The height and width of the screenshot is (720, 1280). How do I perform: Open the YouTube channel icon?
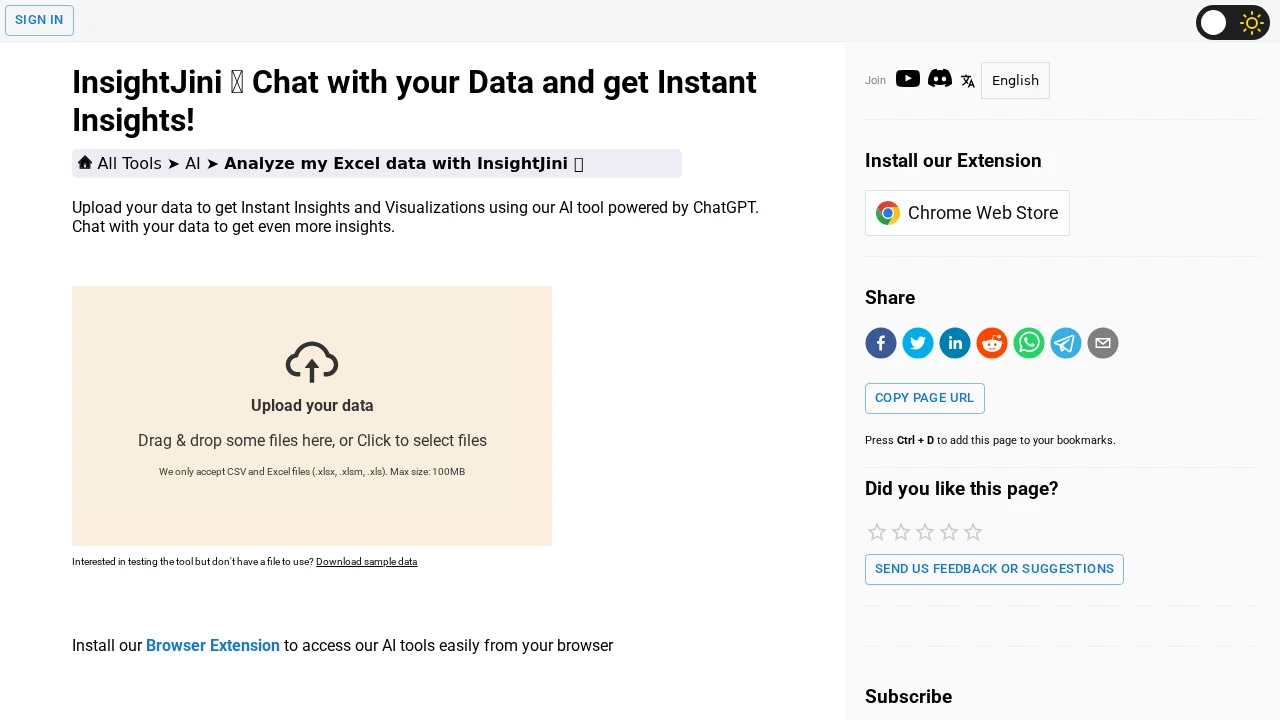907,79
